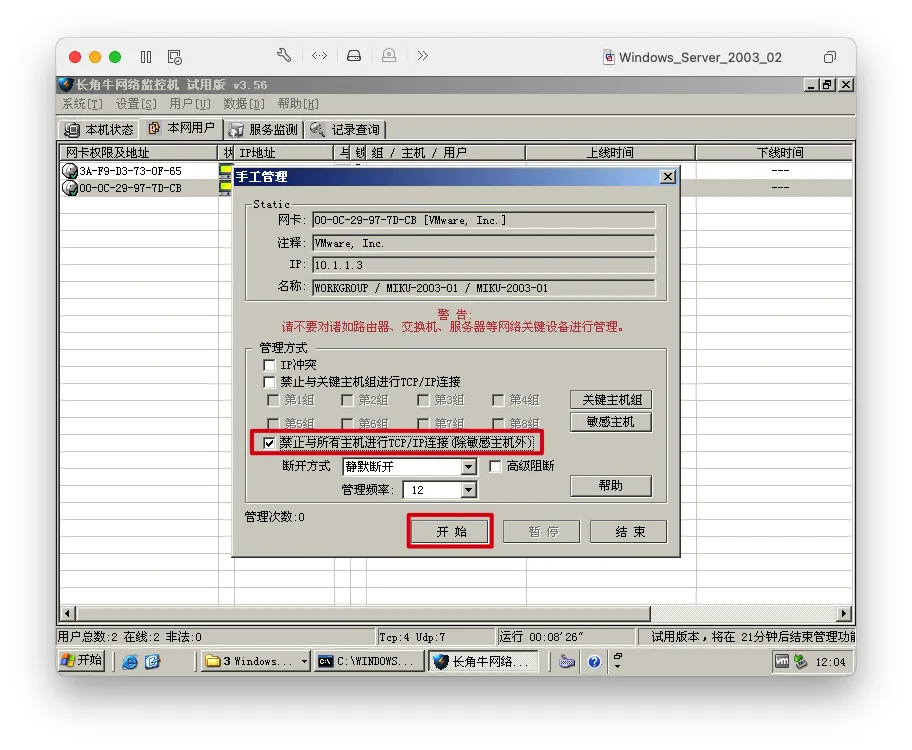Click the 名称 field showing WORKGROUP
This screenshot has width=912, height=750.
484,287
